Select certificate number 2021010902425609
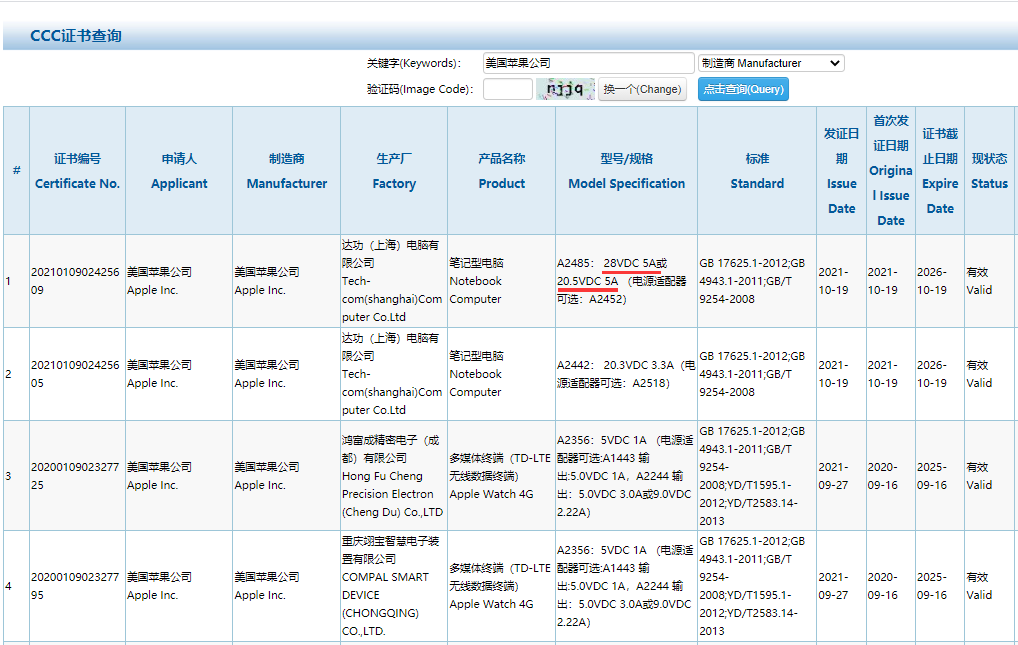Image resolution: width=1018 pixels, height=645 pixels. [x=75, y=281]
